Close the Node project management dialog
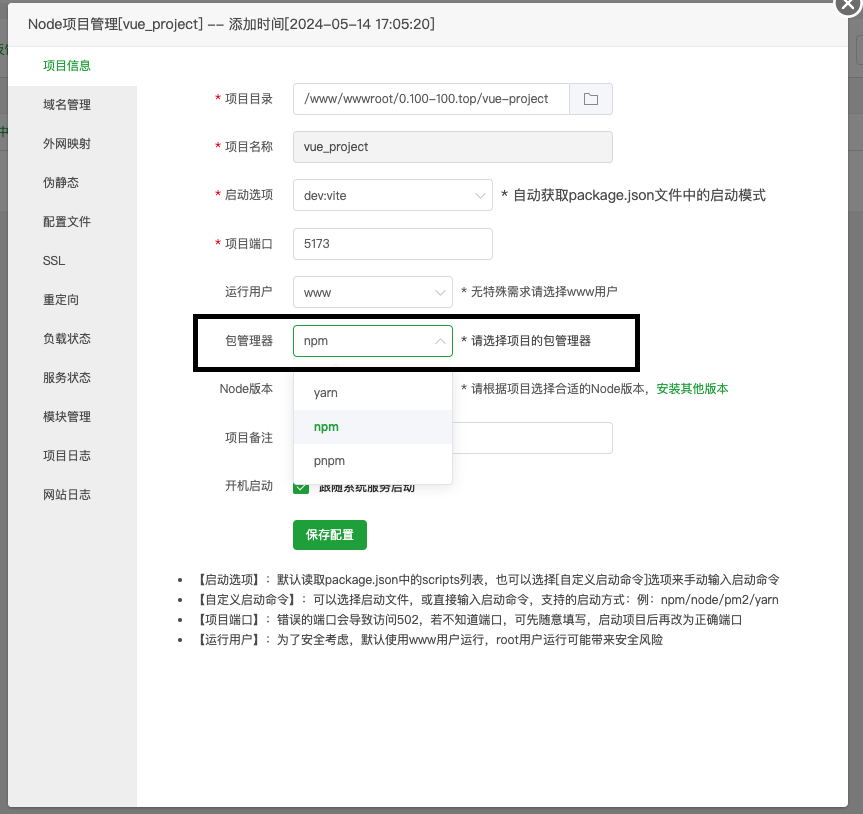This screenshot has height=814, width=863. click(848, 6)
